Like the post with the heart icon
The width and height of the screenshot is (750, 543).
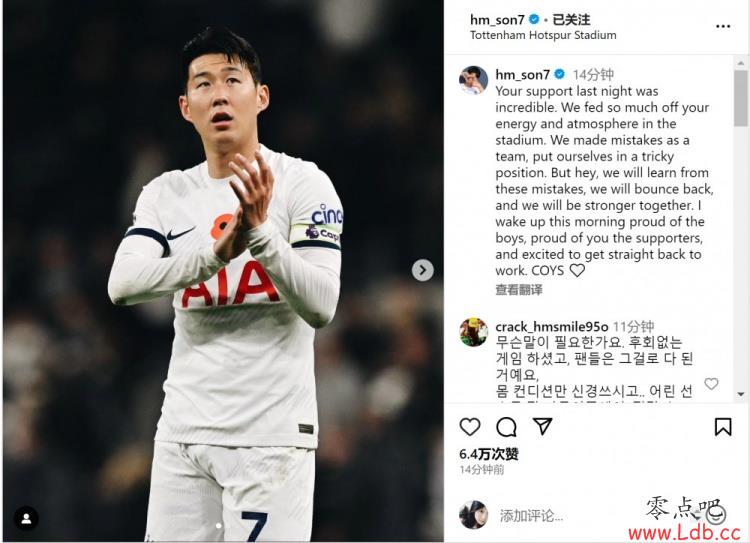470,427
